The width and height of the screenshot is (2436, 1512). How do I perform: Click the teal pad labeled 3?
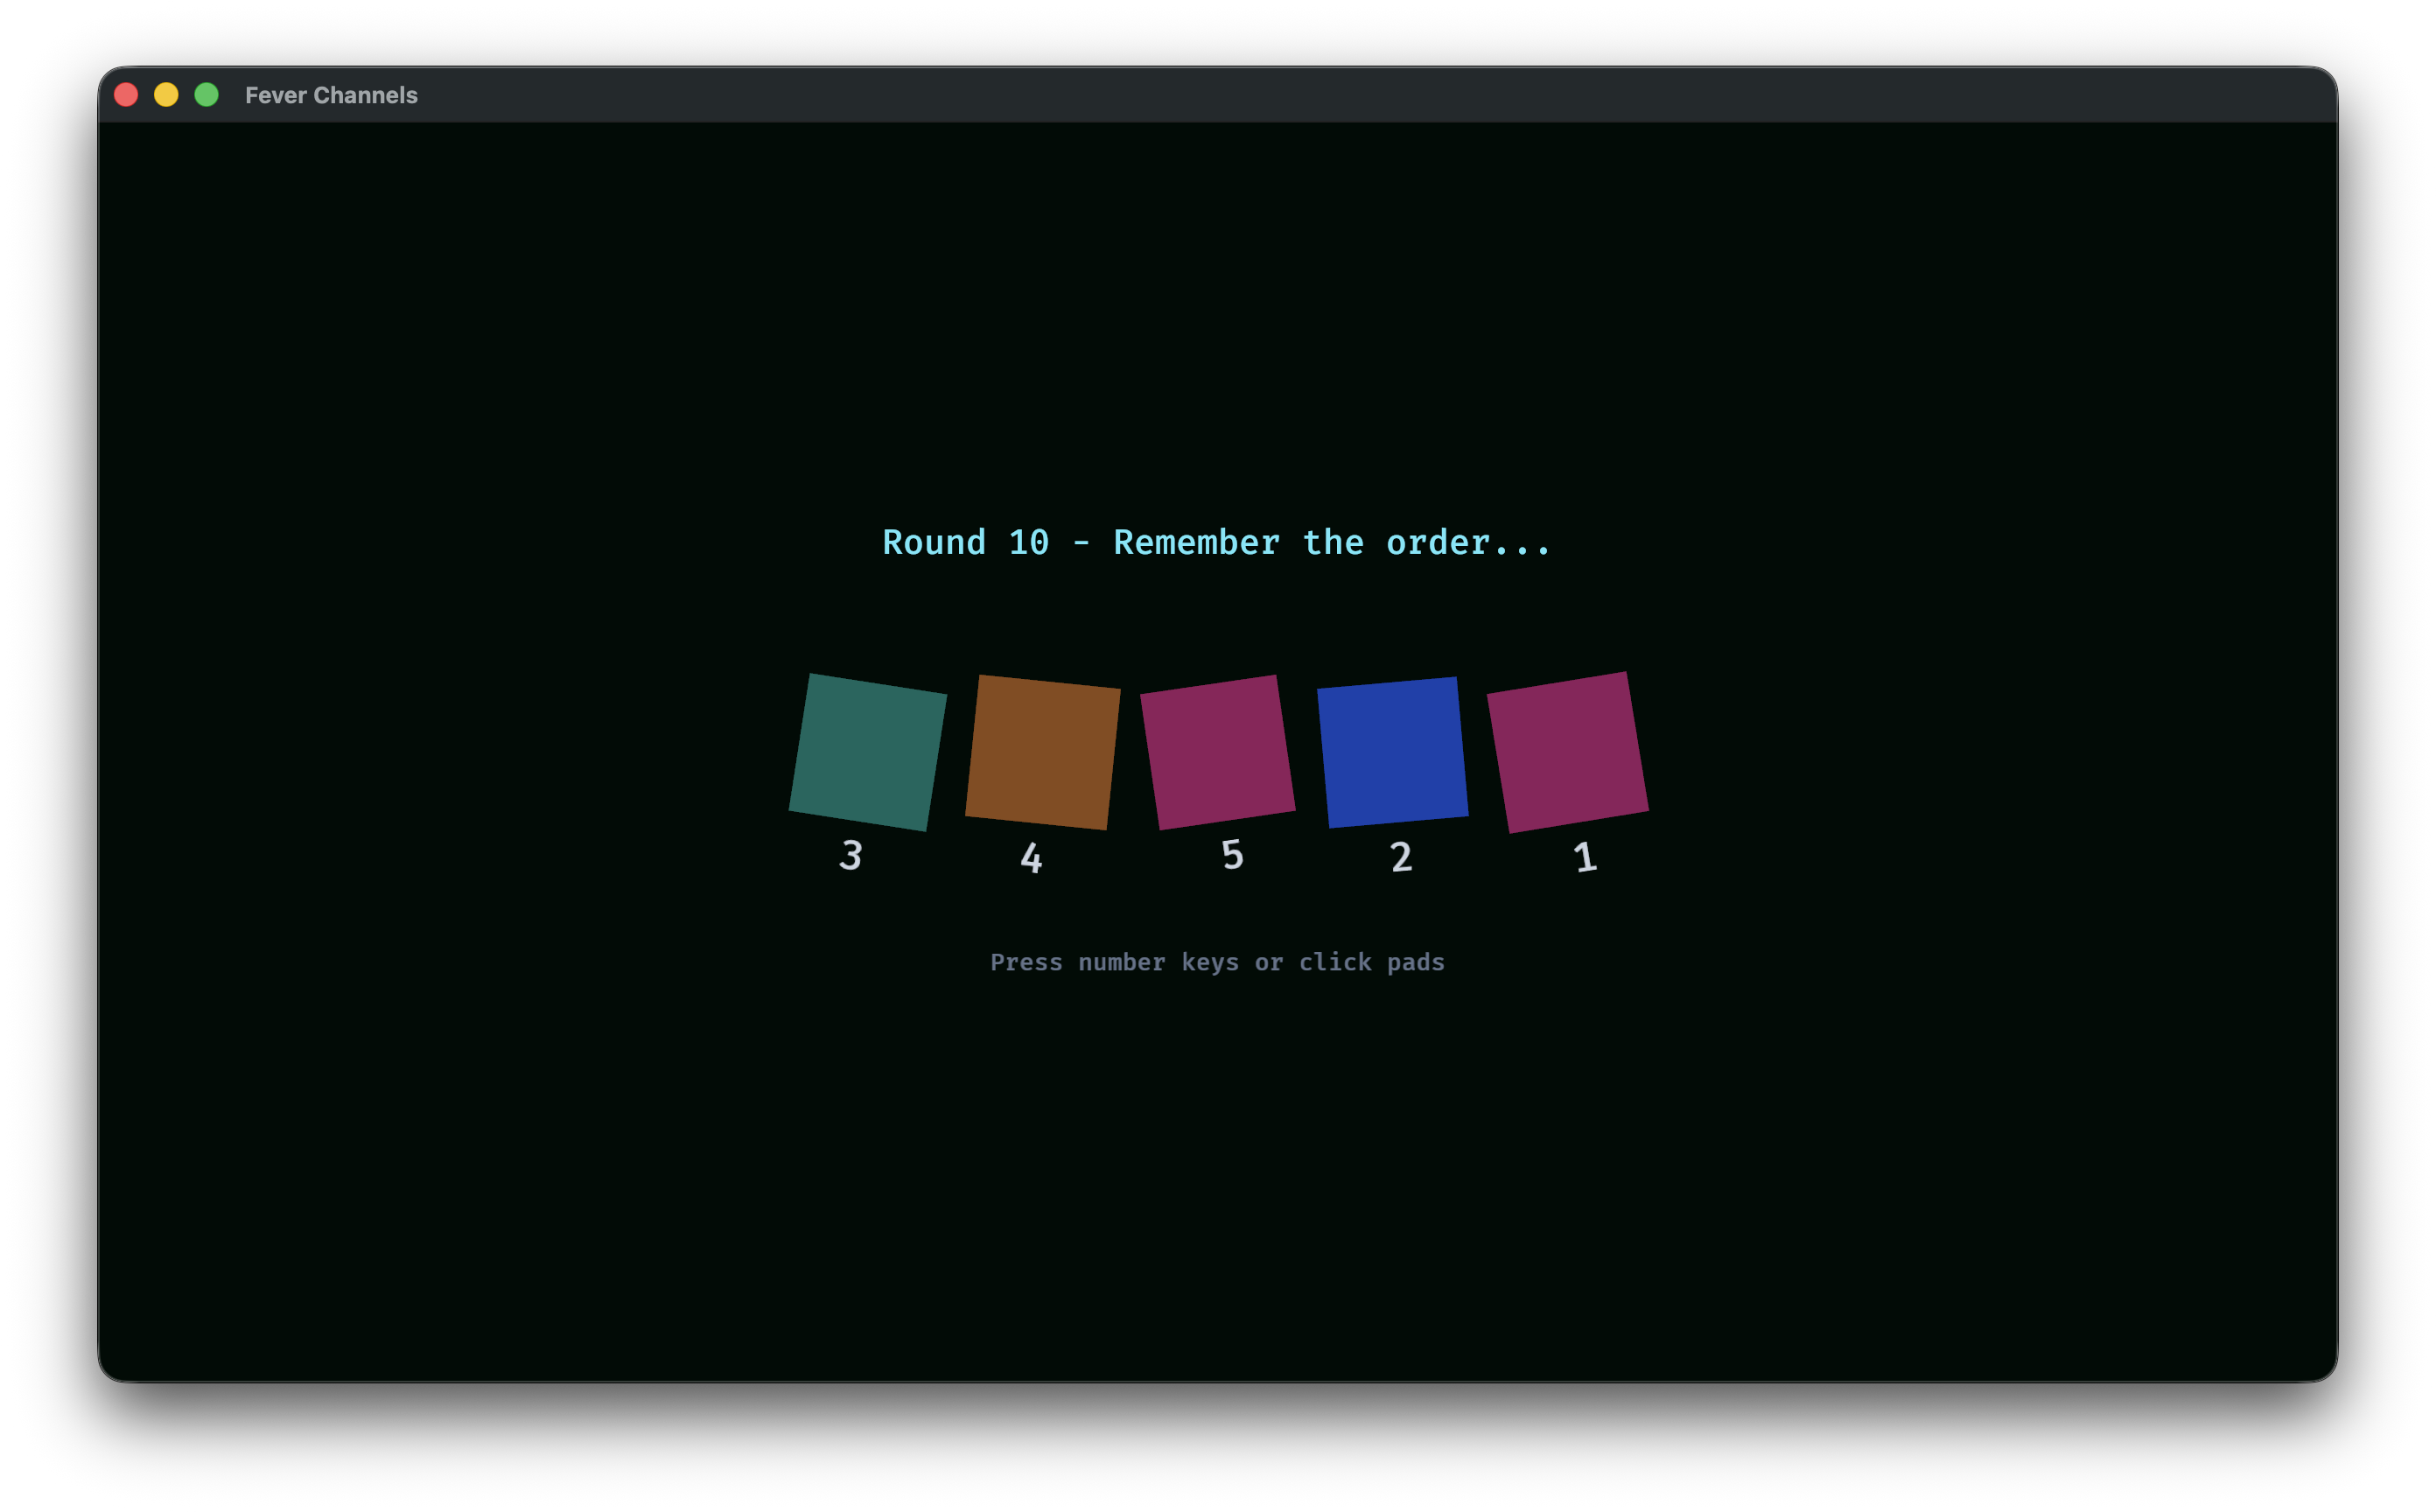click(x=867, y=752)
